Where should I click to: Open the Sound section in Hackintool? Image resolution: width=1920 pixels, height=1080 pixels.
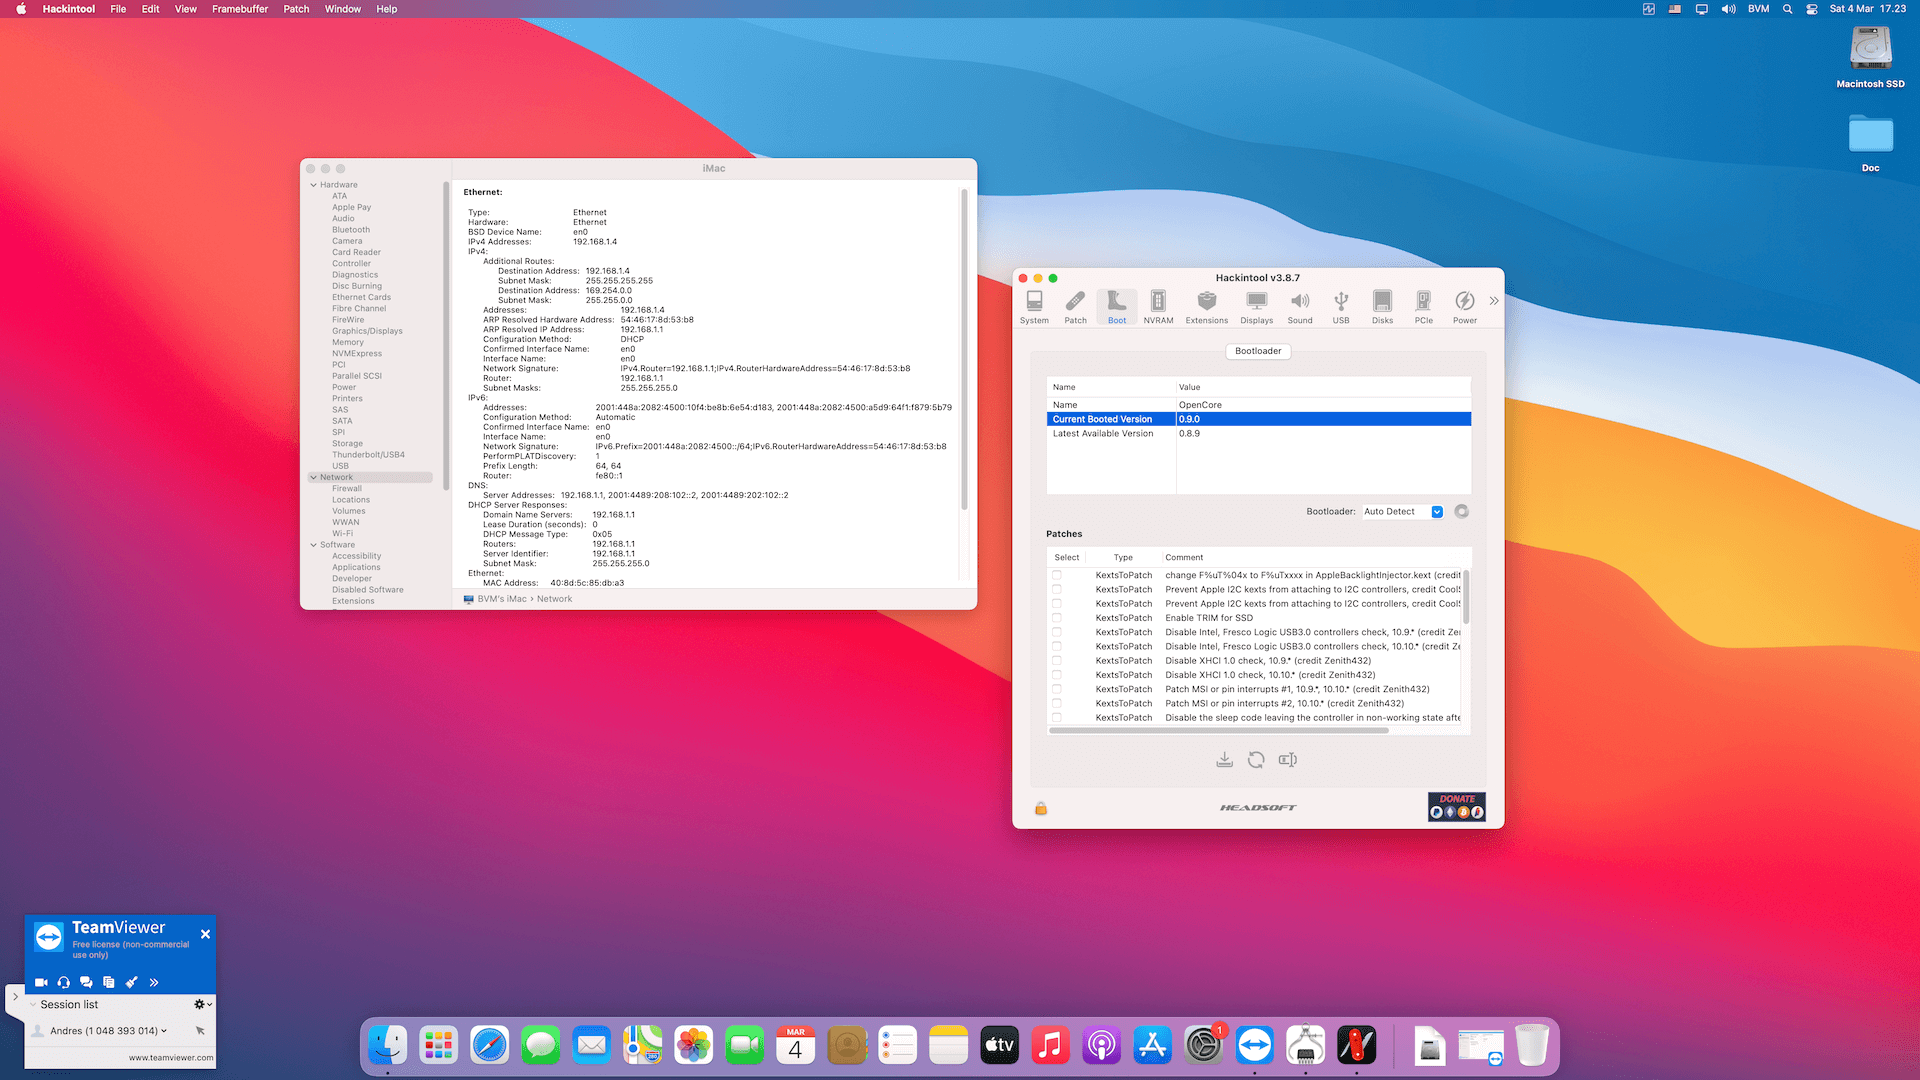tap(1300, 307)
